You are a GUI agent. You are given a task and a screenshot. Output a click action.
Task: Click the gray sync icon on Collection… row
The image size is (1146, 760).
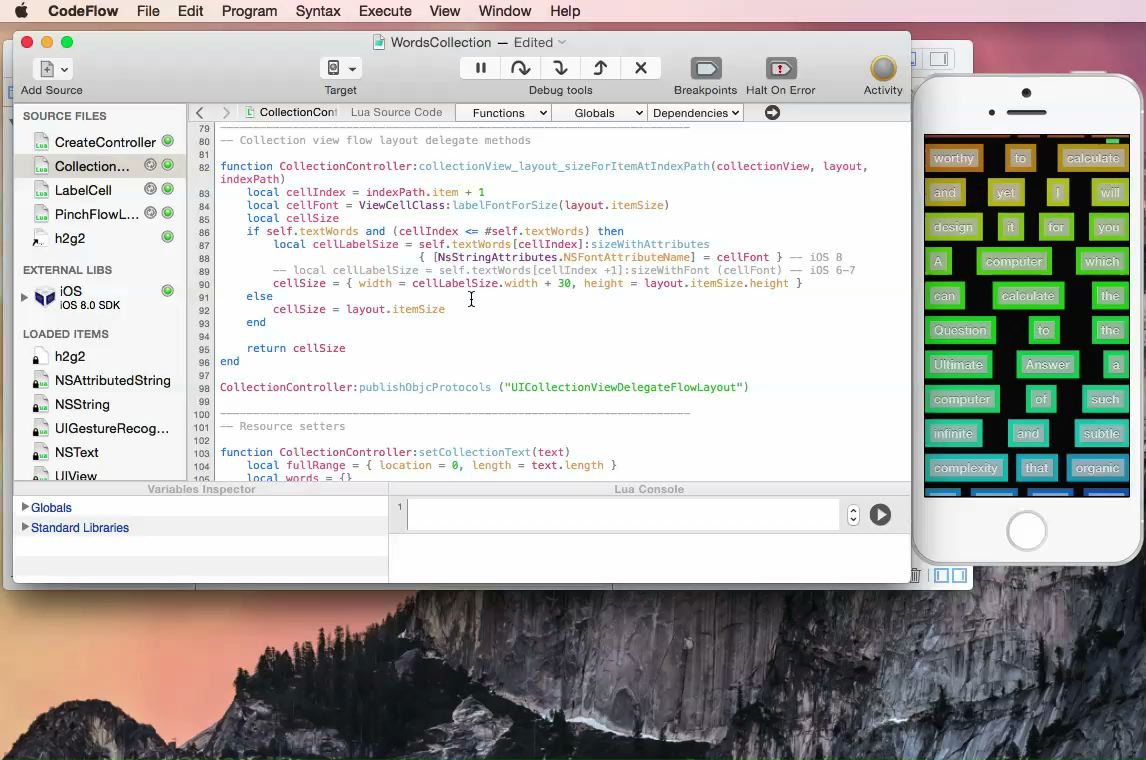[151, 165]
